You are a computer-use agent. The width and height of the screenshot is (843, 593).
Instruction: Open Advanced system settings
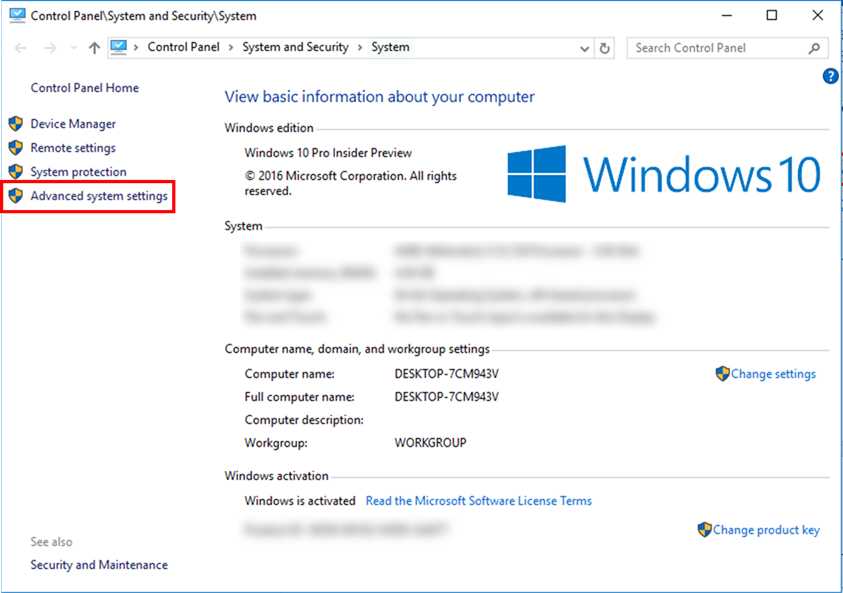click(x=99, y=196)
